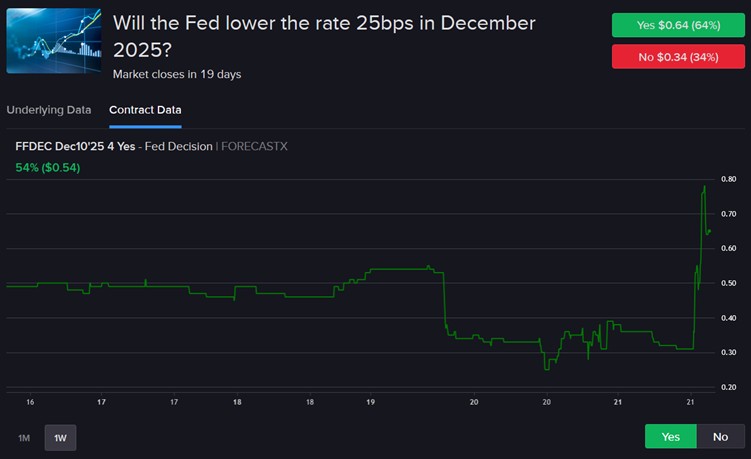This screenshot has width=751, height=459.
Task: Click the FORECASTX exchange label
Action: pos(254,146)
